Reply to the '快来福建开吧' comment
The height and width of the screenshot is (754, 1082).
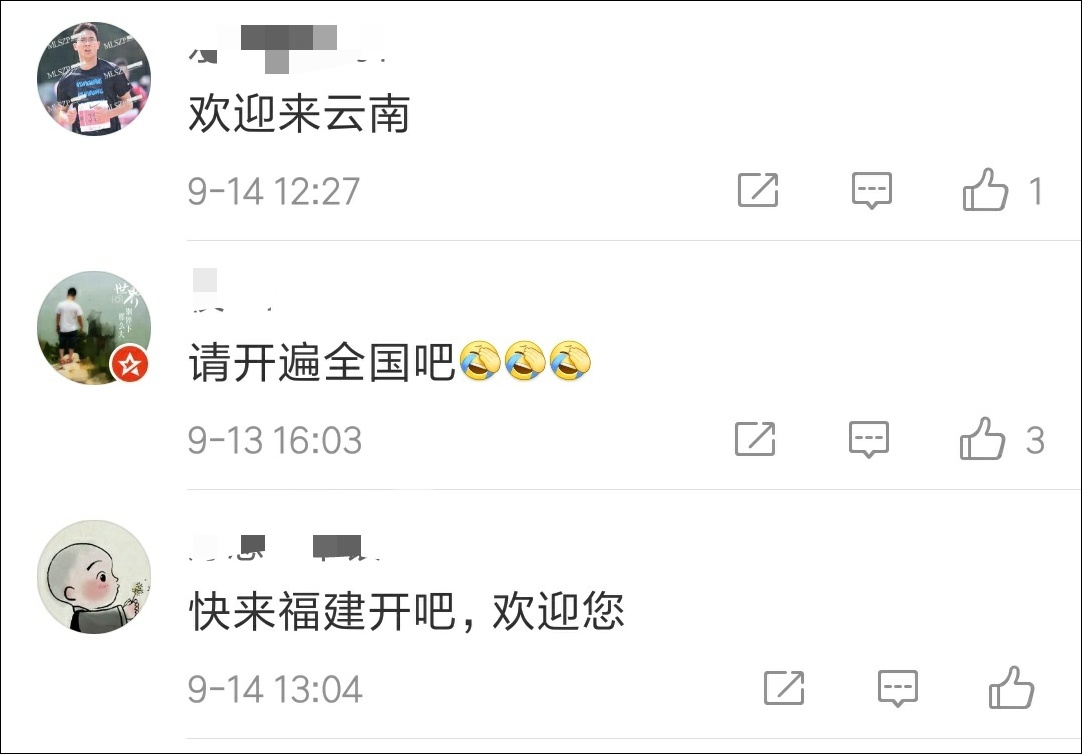898,688
